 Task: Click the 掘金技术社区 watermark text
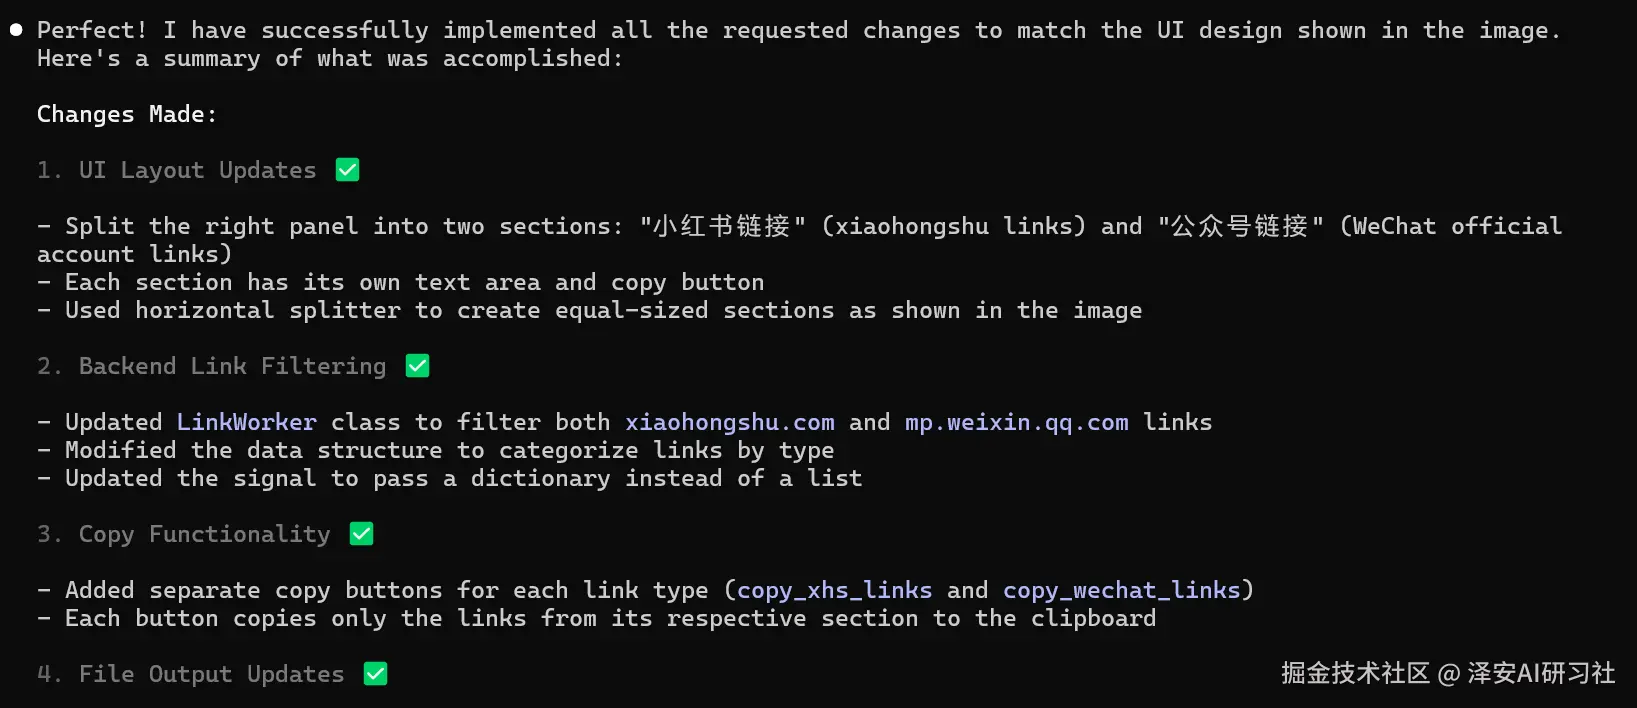[x=1355, y=673]
